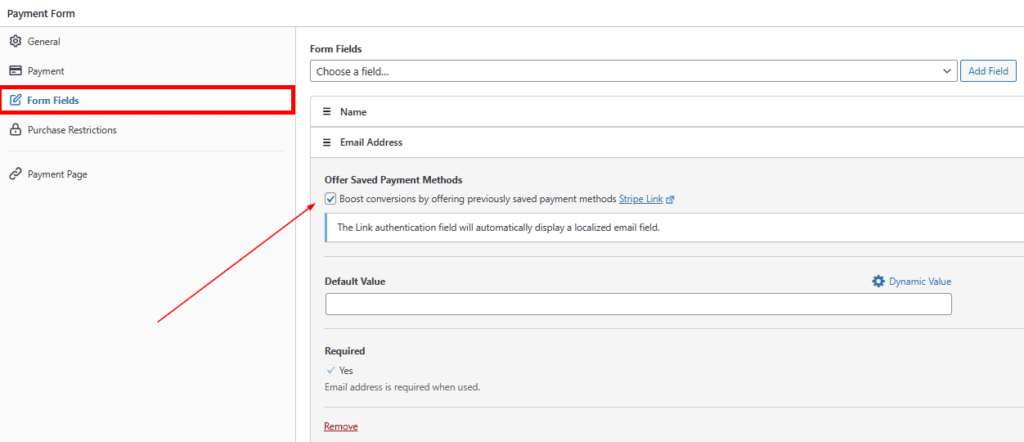Collapse the Email Address field row

pyautogui.click(x=660, y=142)
